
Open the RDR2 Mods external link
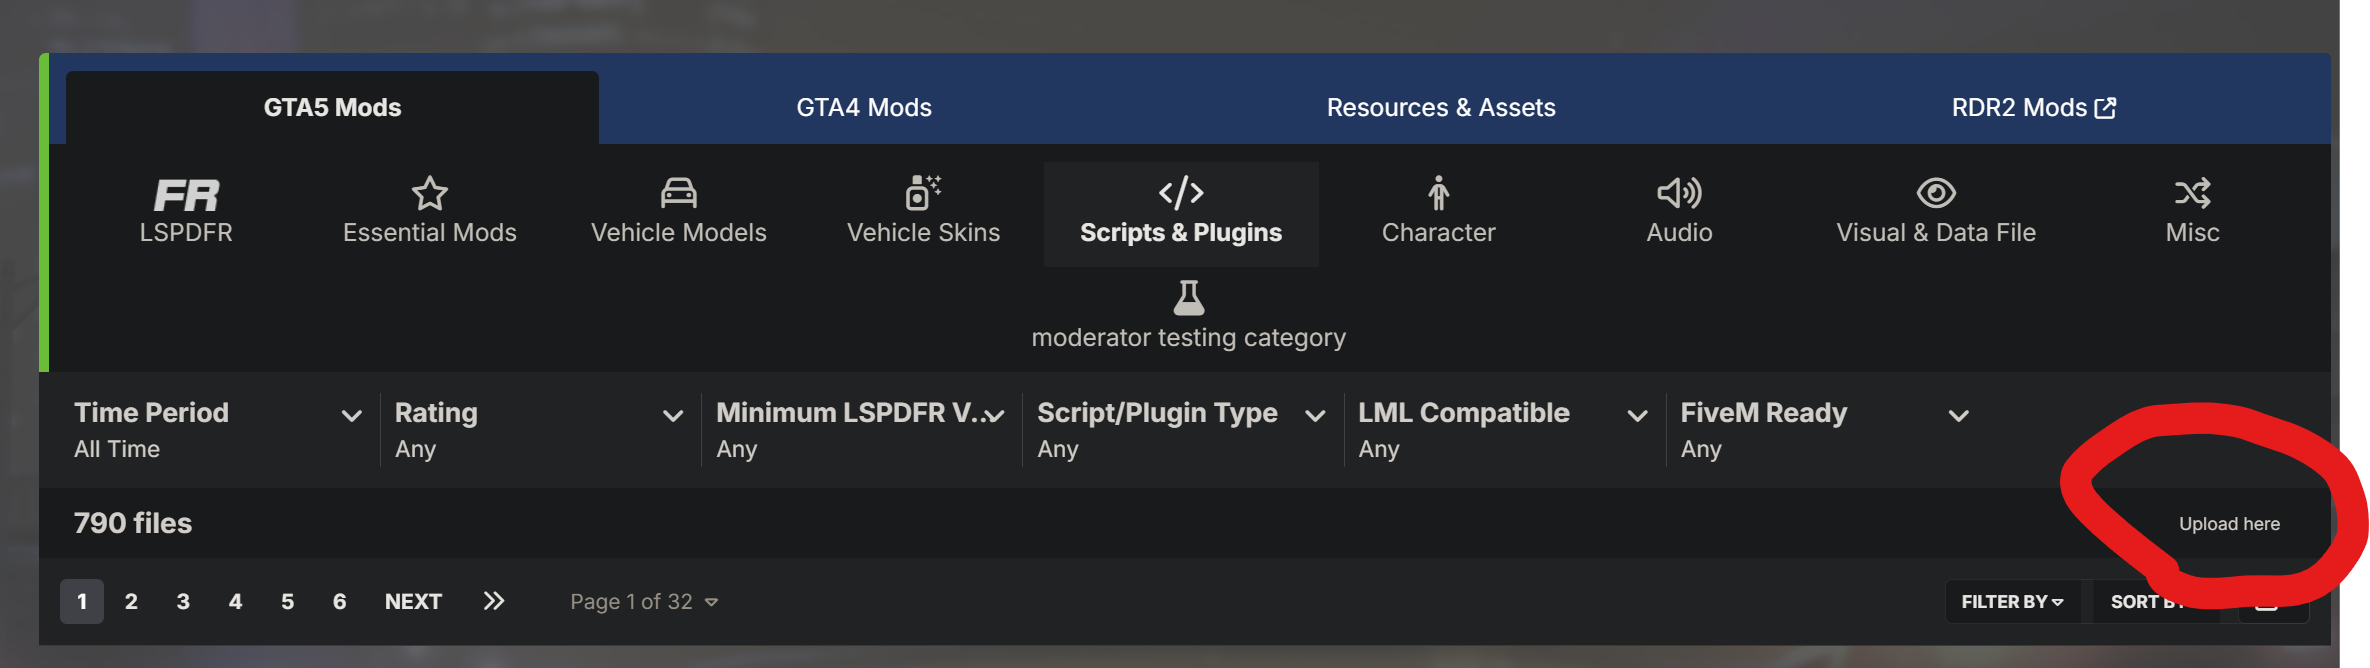(x=2033, y=107)
